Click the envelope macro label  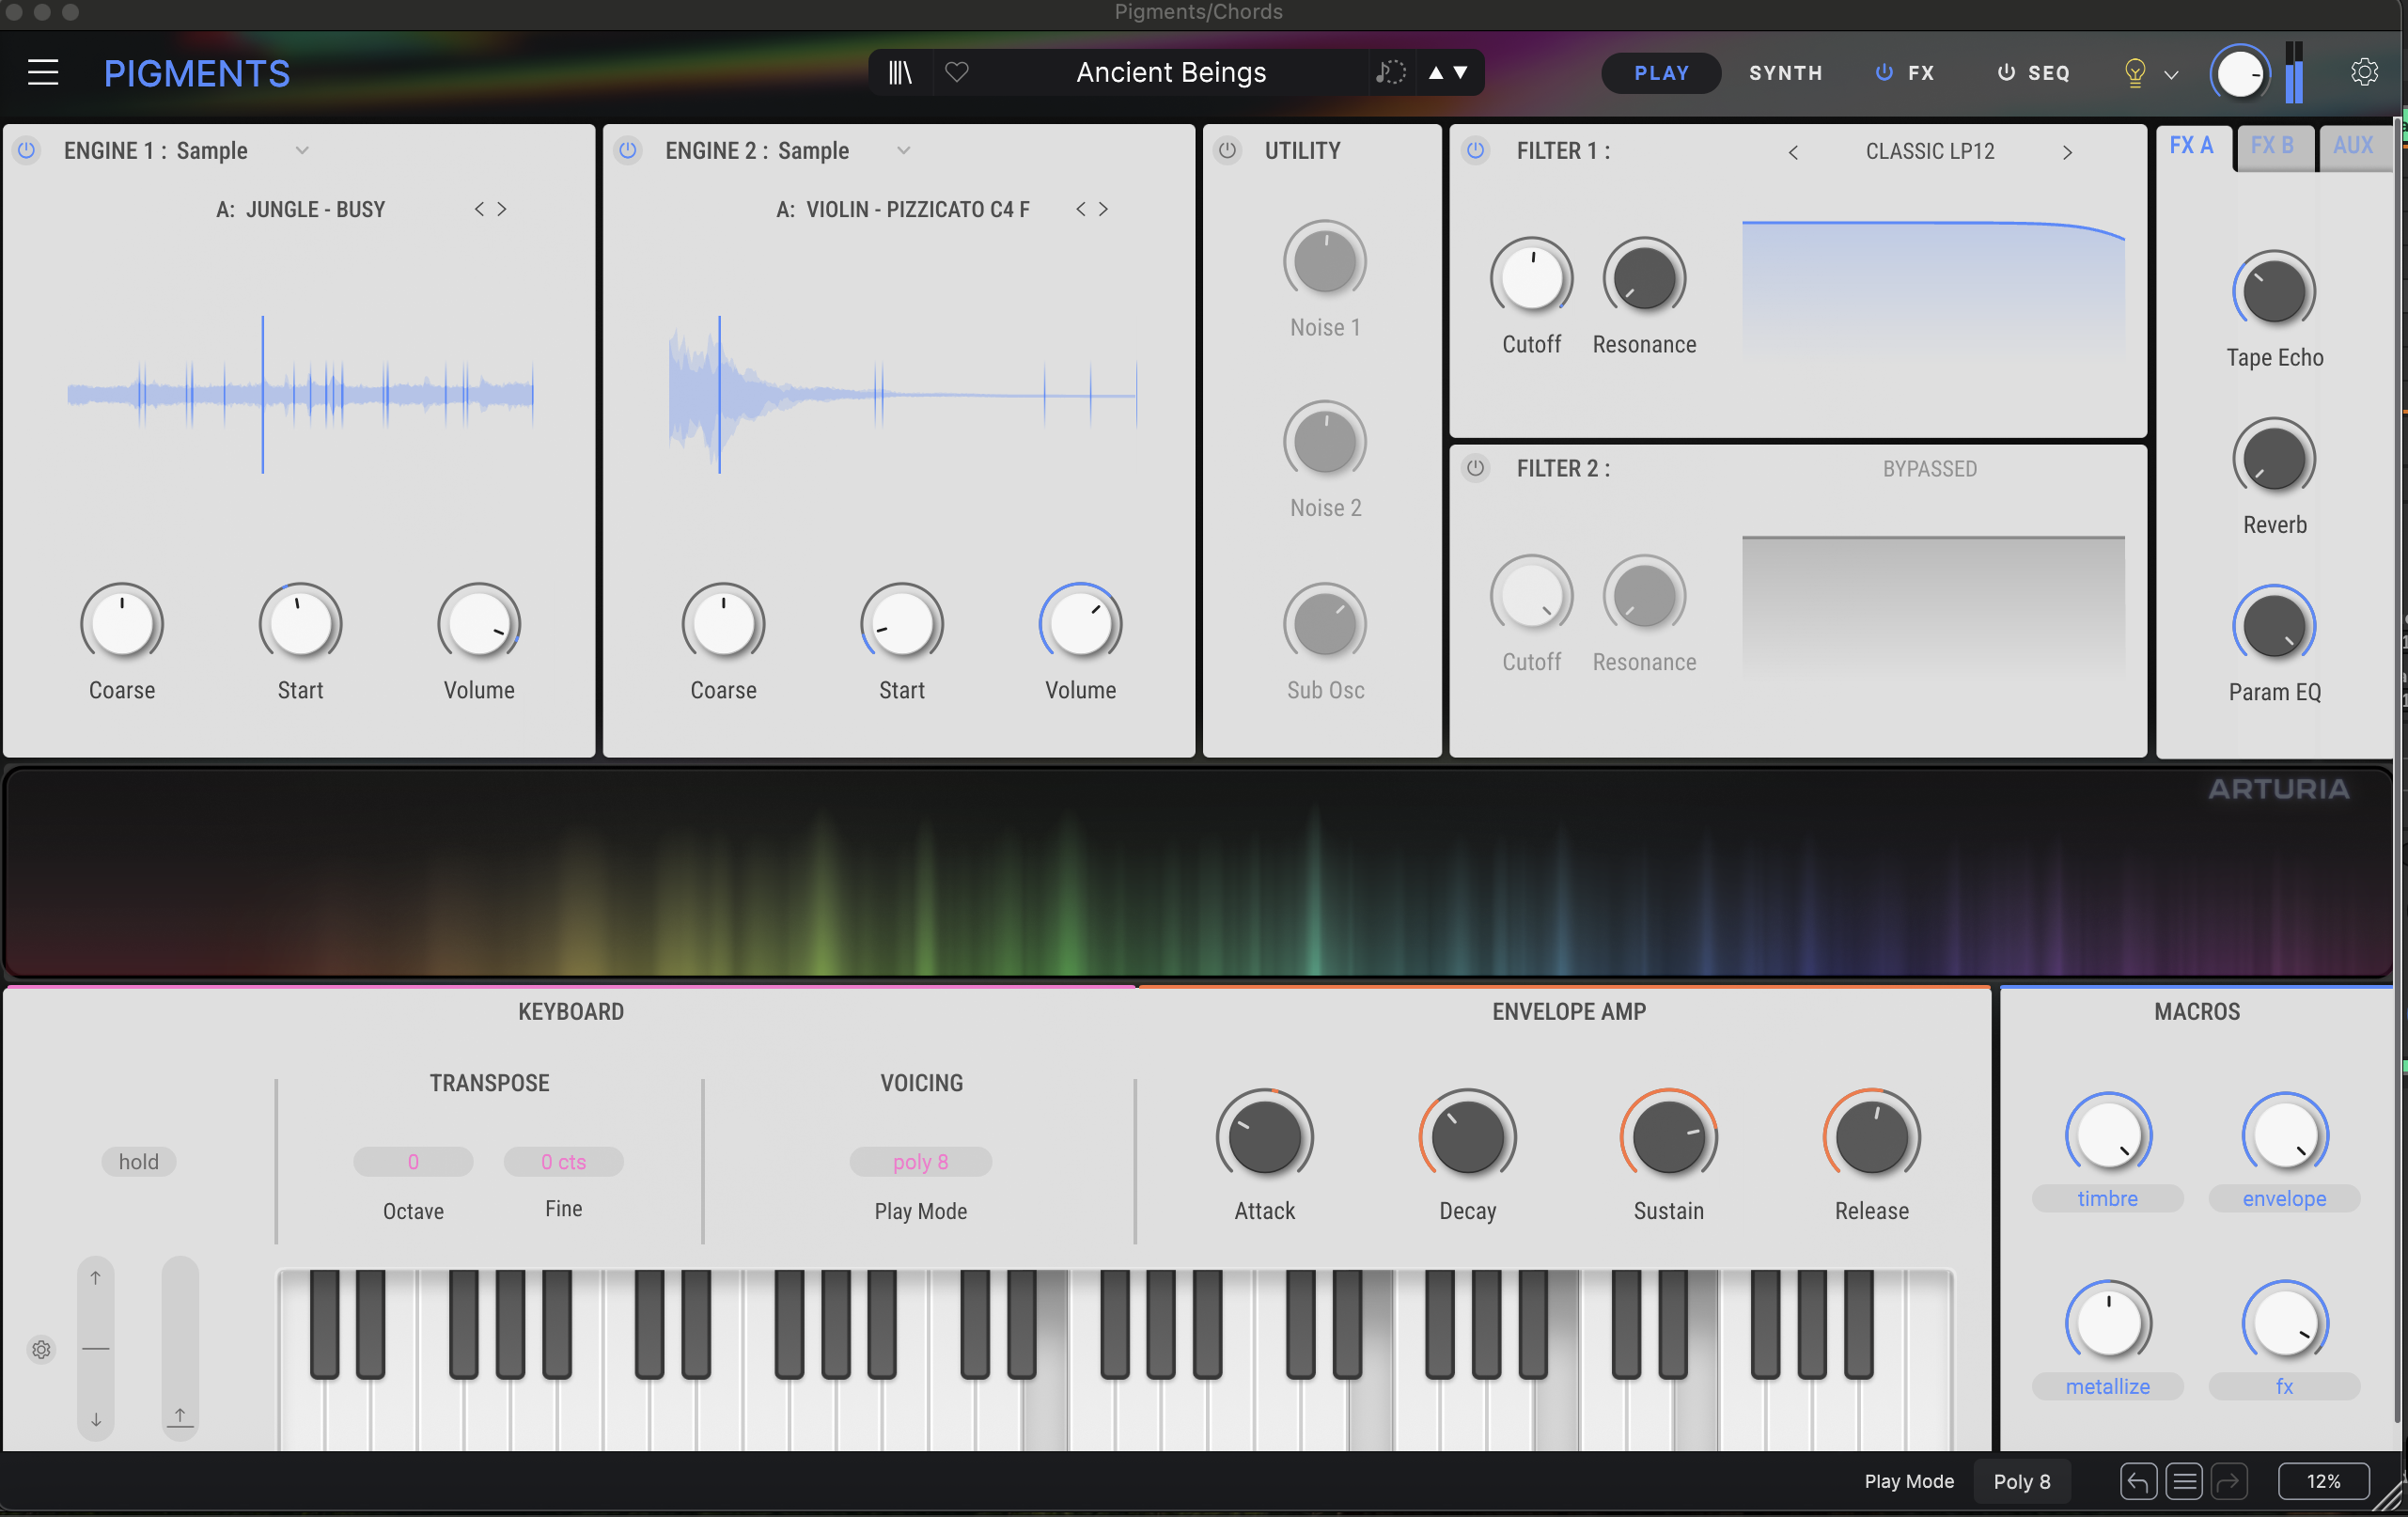pyautogui.click(x=2284, y=1198)
